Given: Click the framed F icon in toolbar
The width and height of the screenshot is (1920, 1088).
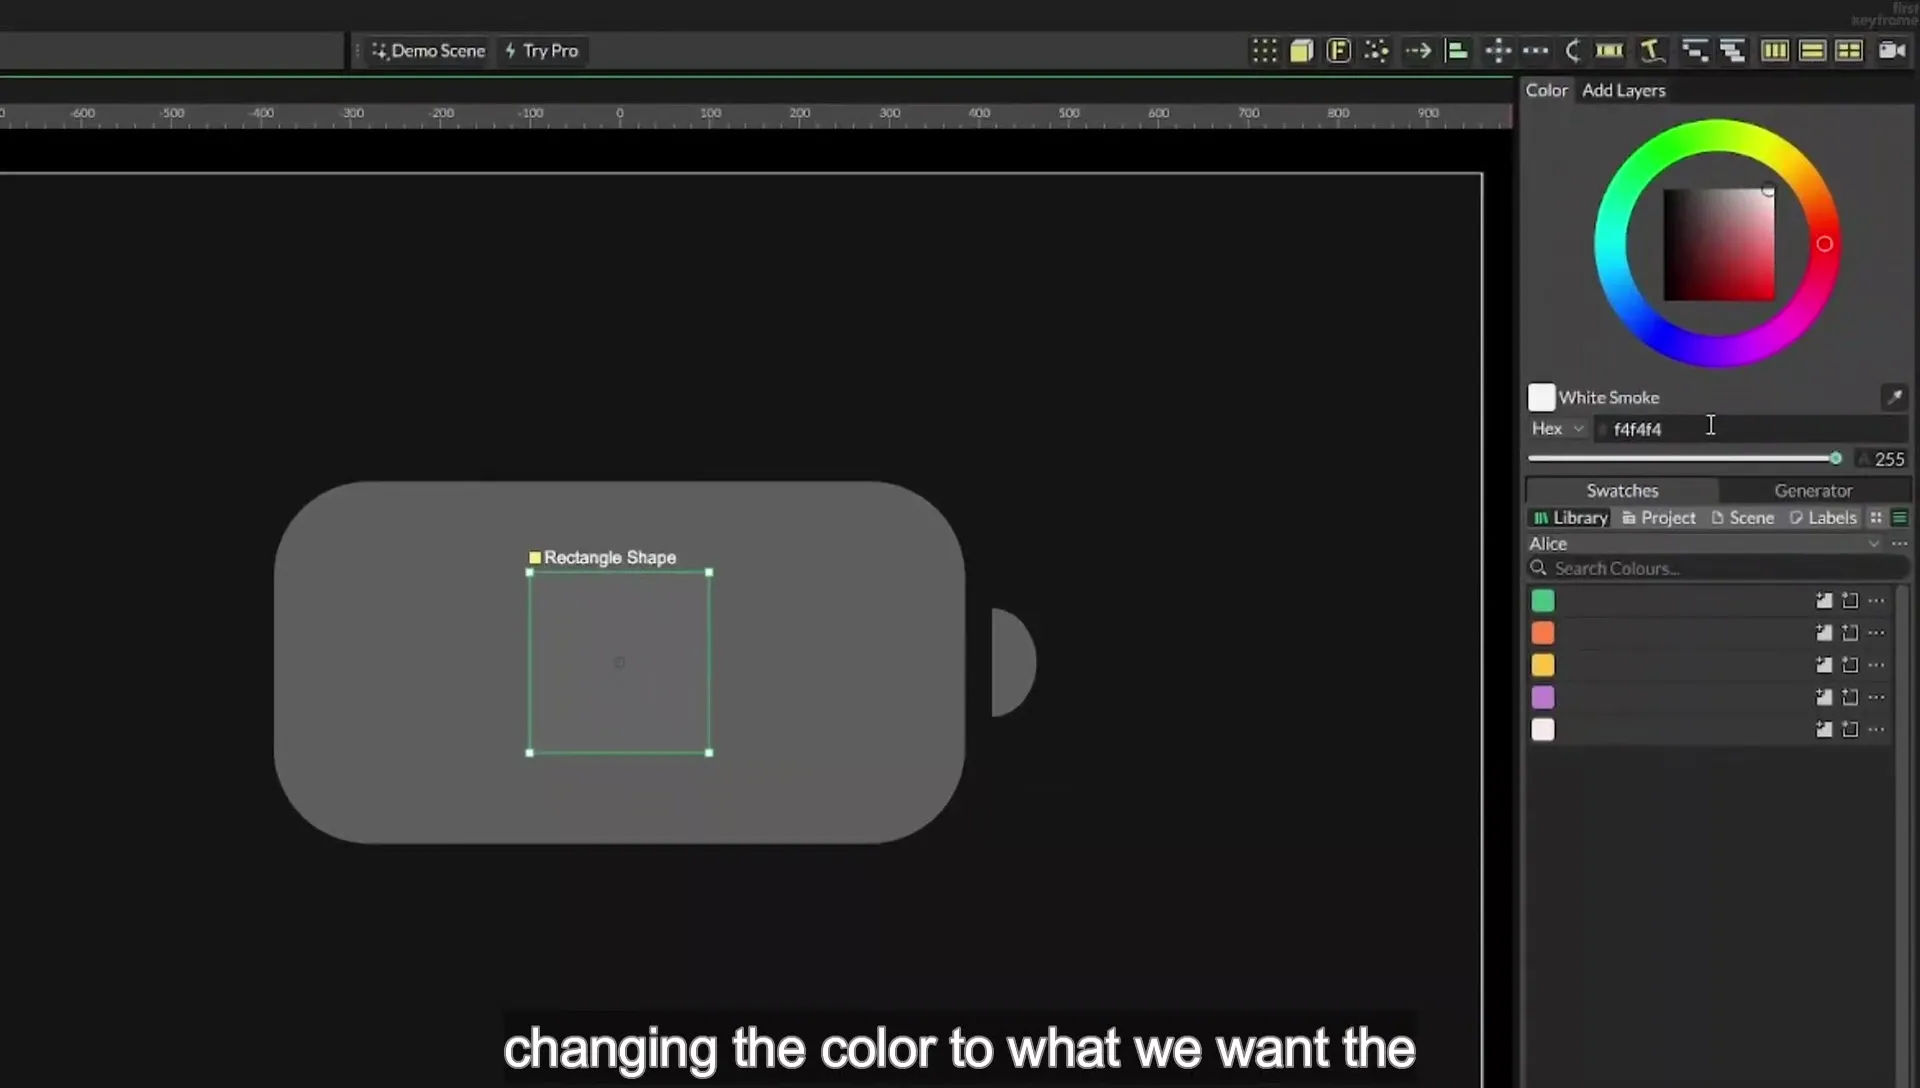Looking at the screenshot, I should pyautogui.click(x=1338, y=51).
